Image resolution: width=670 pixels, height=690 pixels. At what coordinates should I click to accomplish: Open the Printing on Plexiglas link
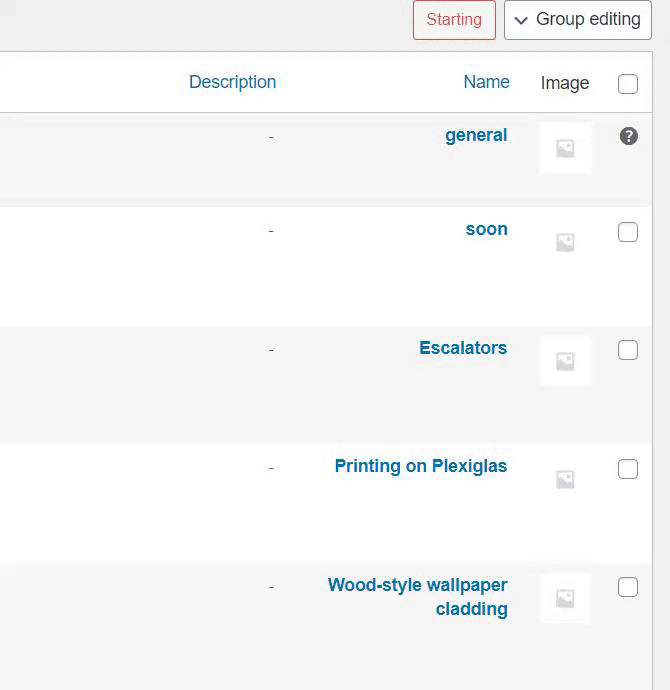421,466
